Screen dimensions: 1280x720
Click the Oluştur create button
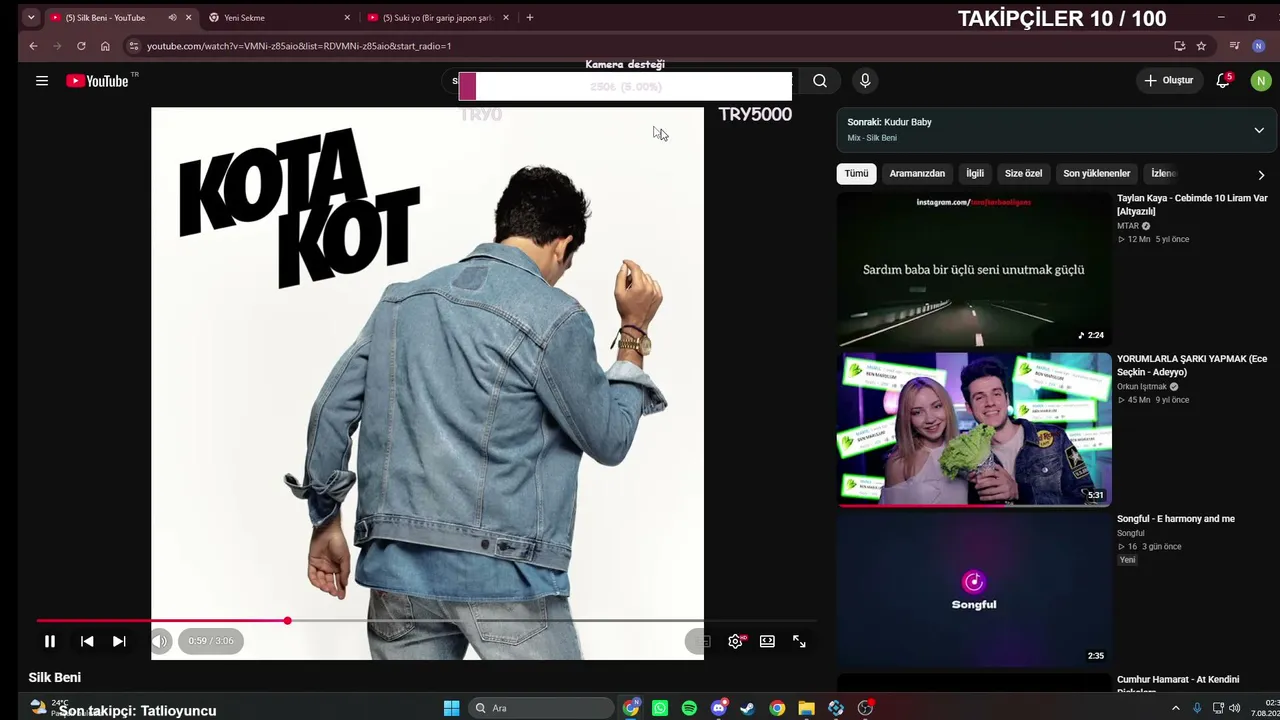(x=1169, y=81)
